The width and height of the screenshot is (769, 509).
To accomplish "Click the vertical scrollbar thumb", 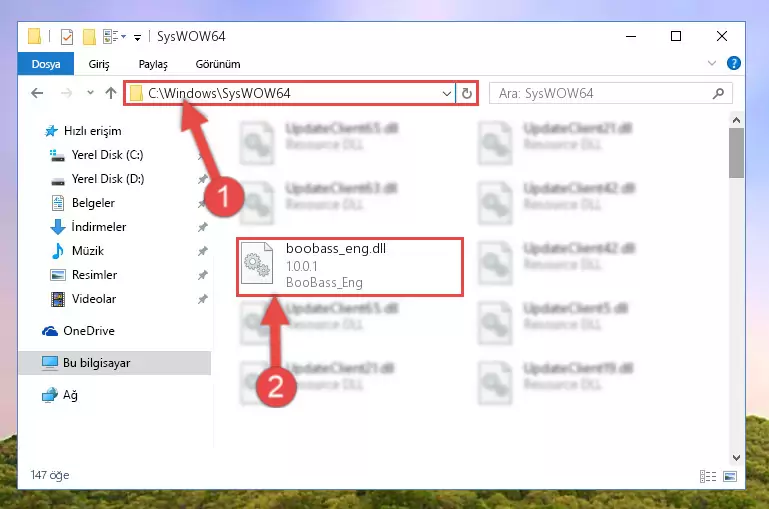I will [736, 153].
